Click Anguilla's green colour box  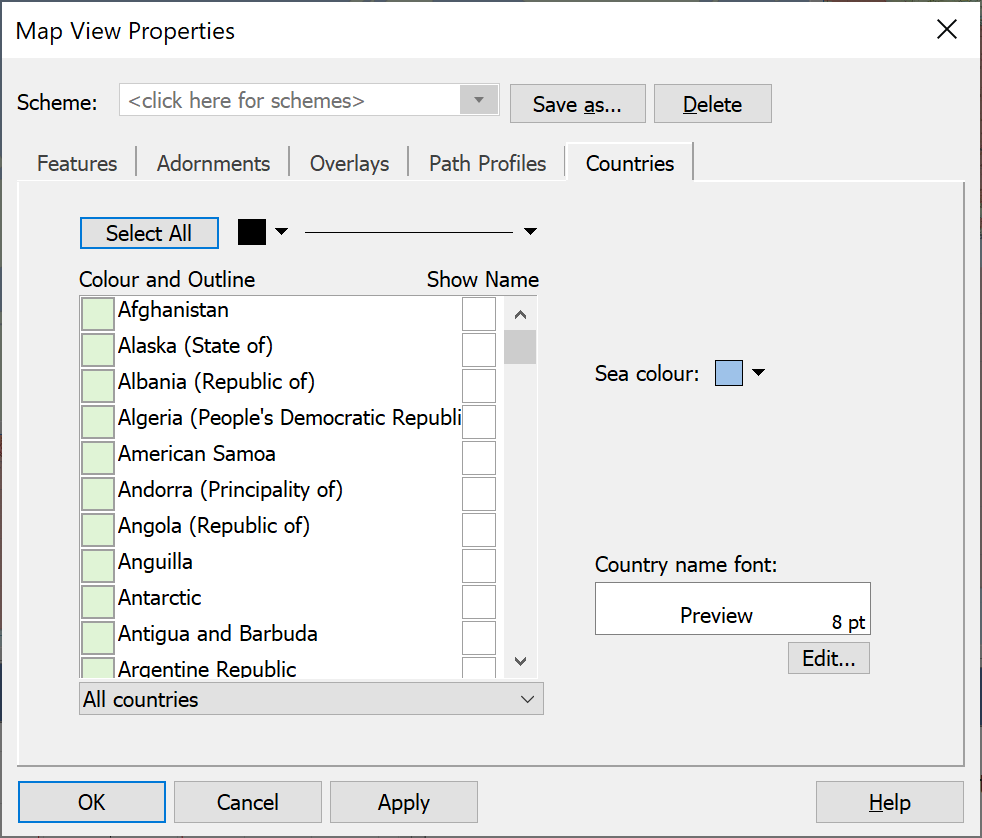click(98, 566)
